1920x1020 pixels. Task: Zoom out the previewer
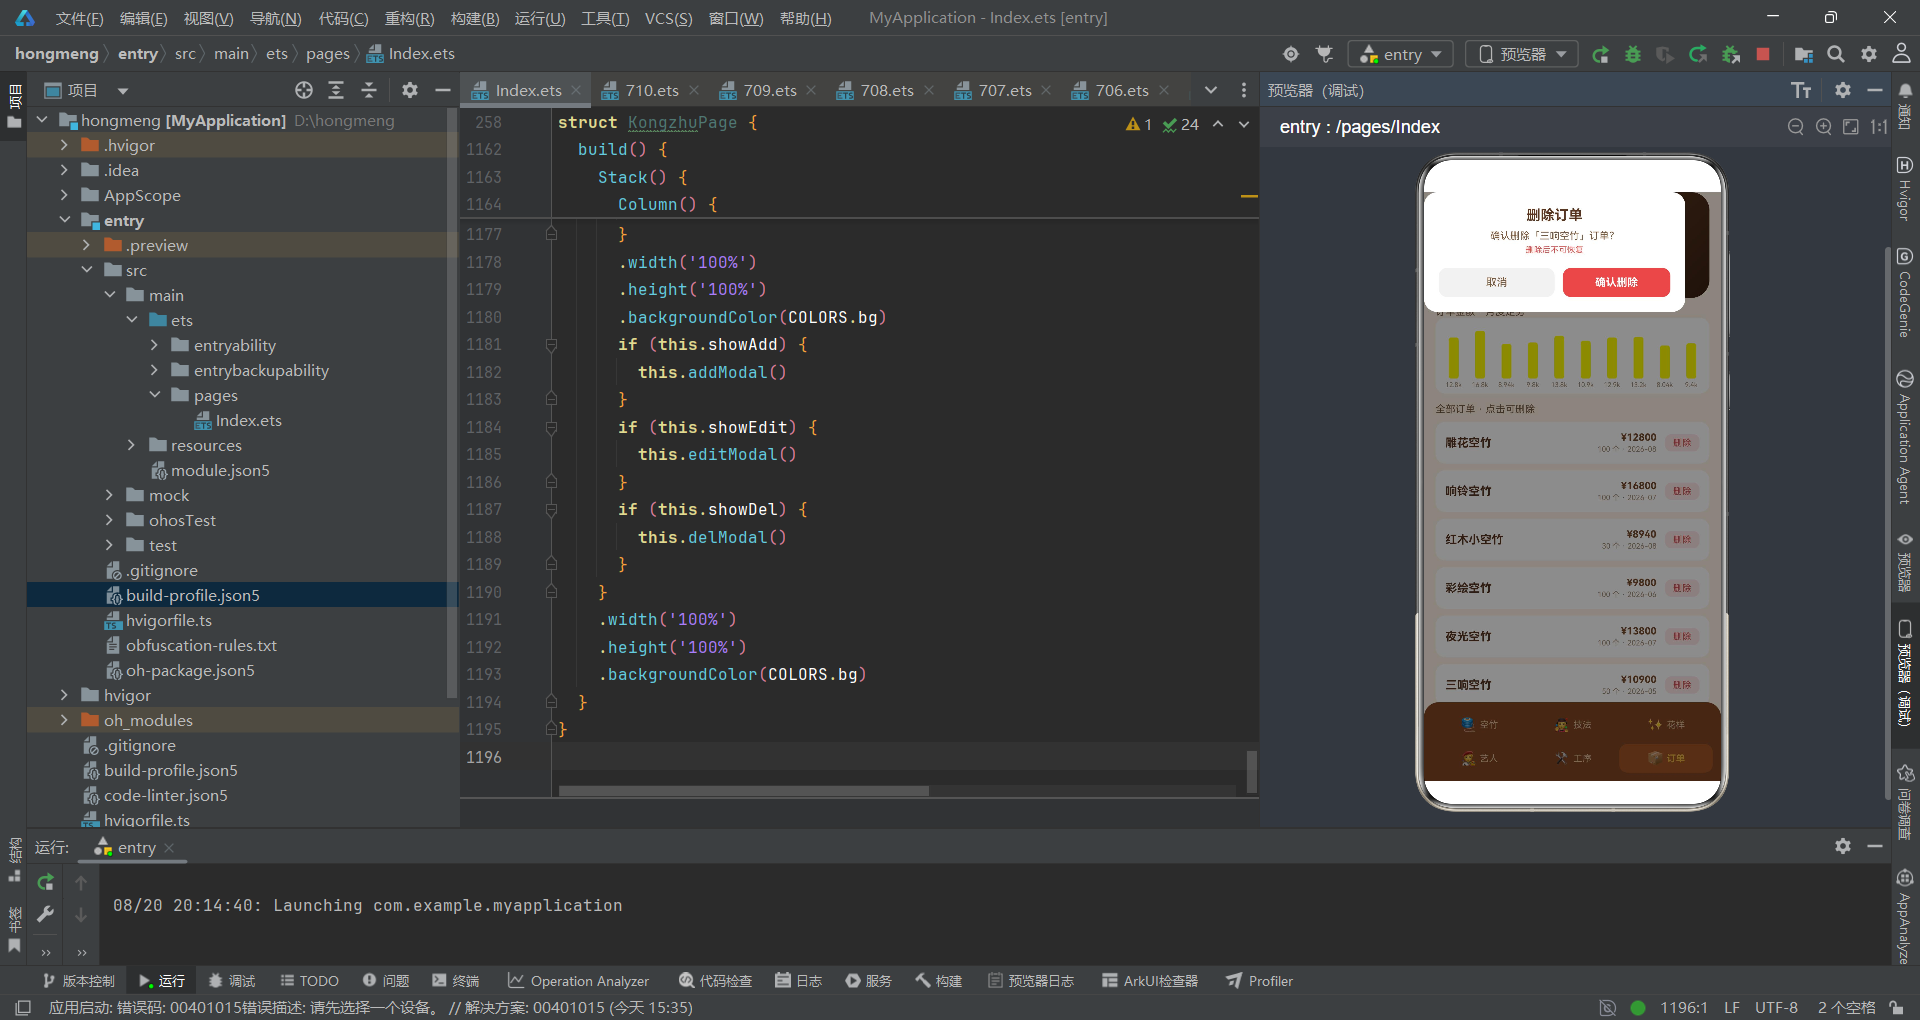pos(1796,127)
